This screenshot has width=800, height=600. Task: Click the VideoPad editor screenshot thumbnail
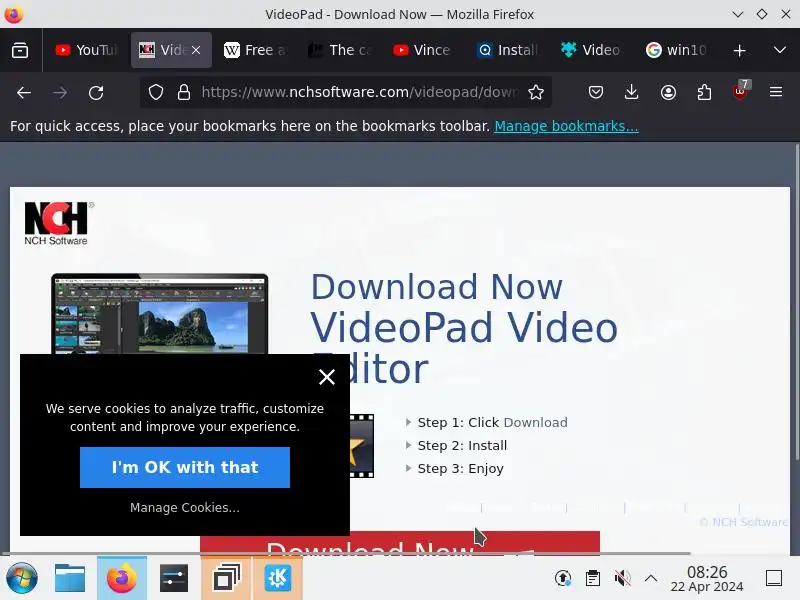pyautogui.click(x=160, y=314)
